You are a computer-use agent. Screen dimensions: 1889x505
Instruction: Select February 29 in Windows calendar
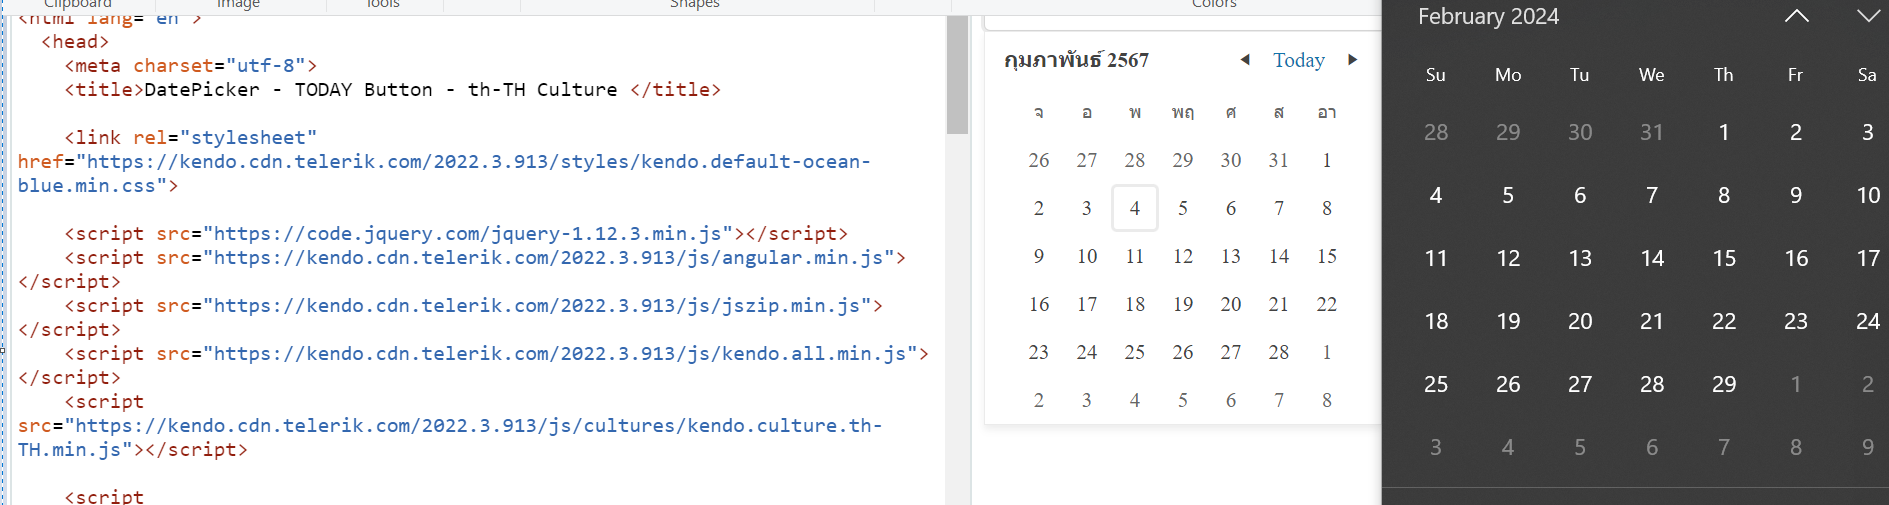point(1723,384)
